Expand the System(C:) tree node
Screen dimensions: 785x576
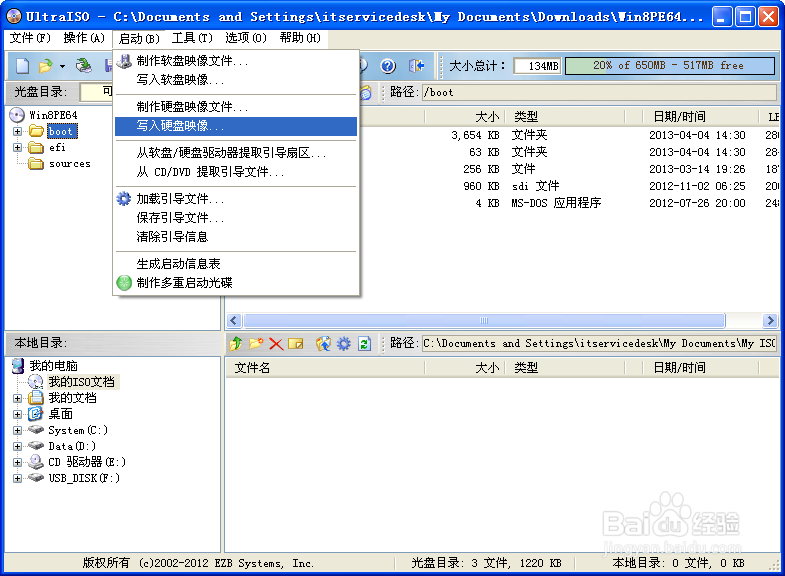pyautogui.click(x=18, y=430)
